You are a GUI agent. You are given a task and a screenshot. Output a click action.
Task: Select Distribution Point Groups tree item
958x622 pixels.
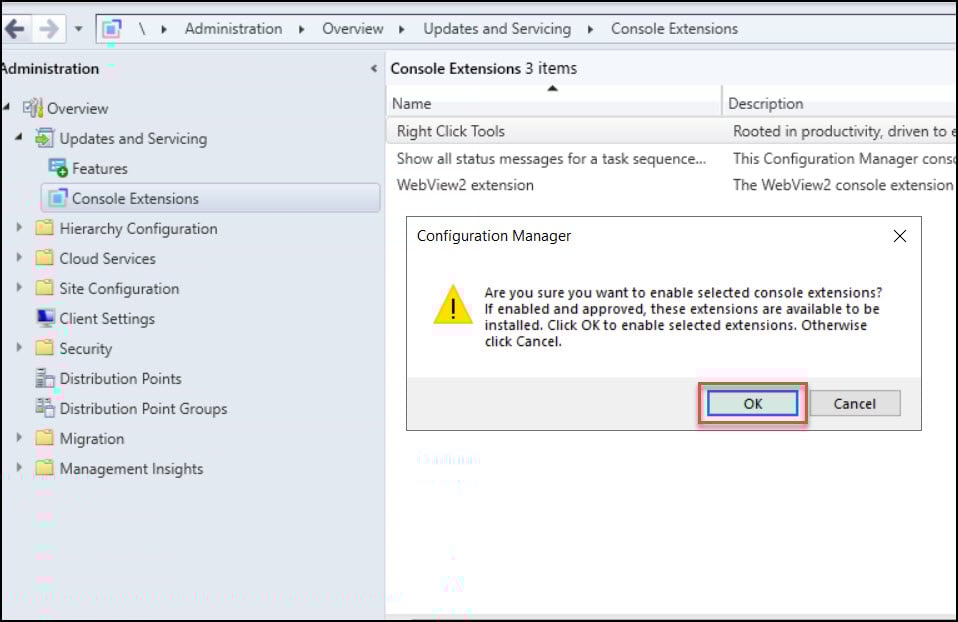click(x=143, y=408)
